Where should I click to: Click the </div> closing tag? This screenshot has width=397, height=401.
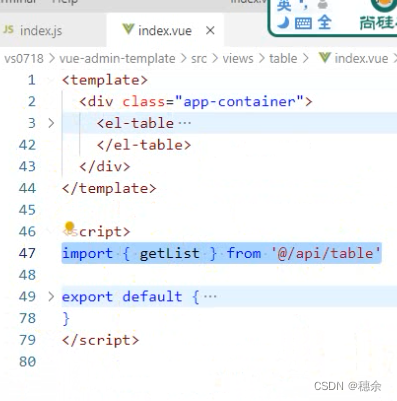pyautogui.click(x=105, y=166)
